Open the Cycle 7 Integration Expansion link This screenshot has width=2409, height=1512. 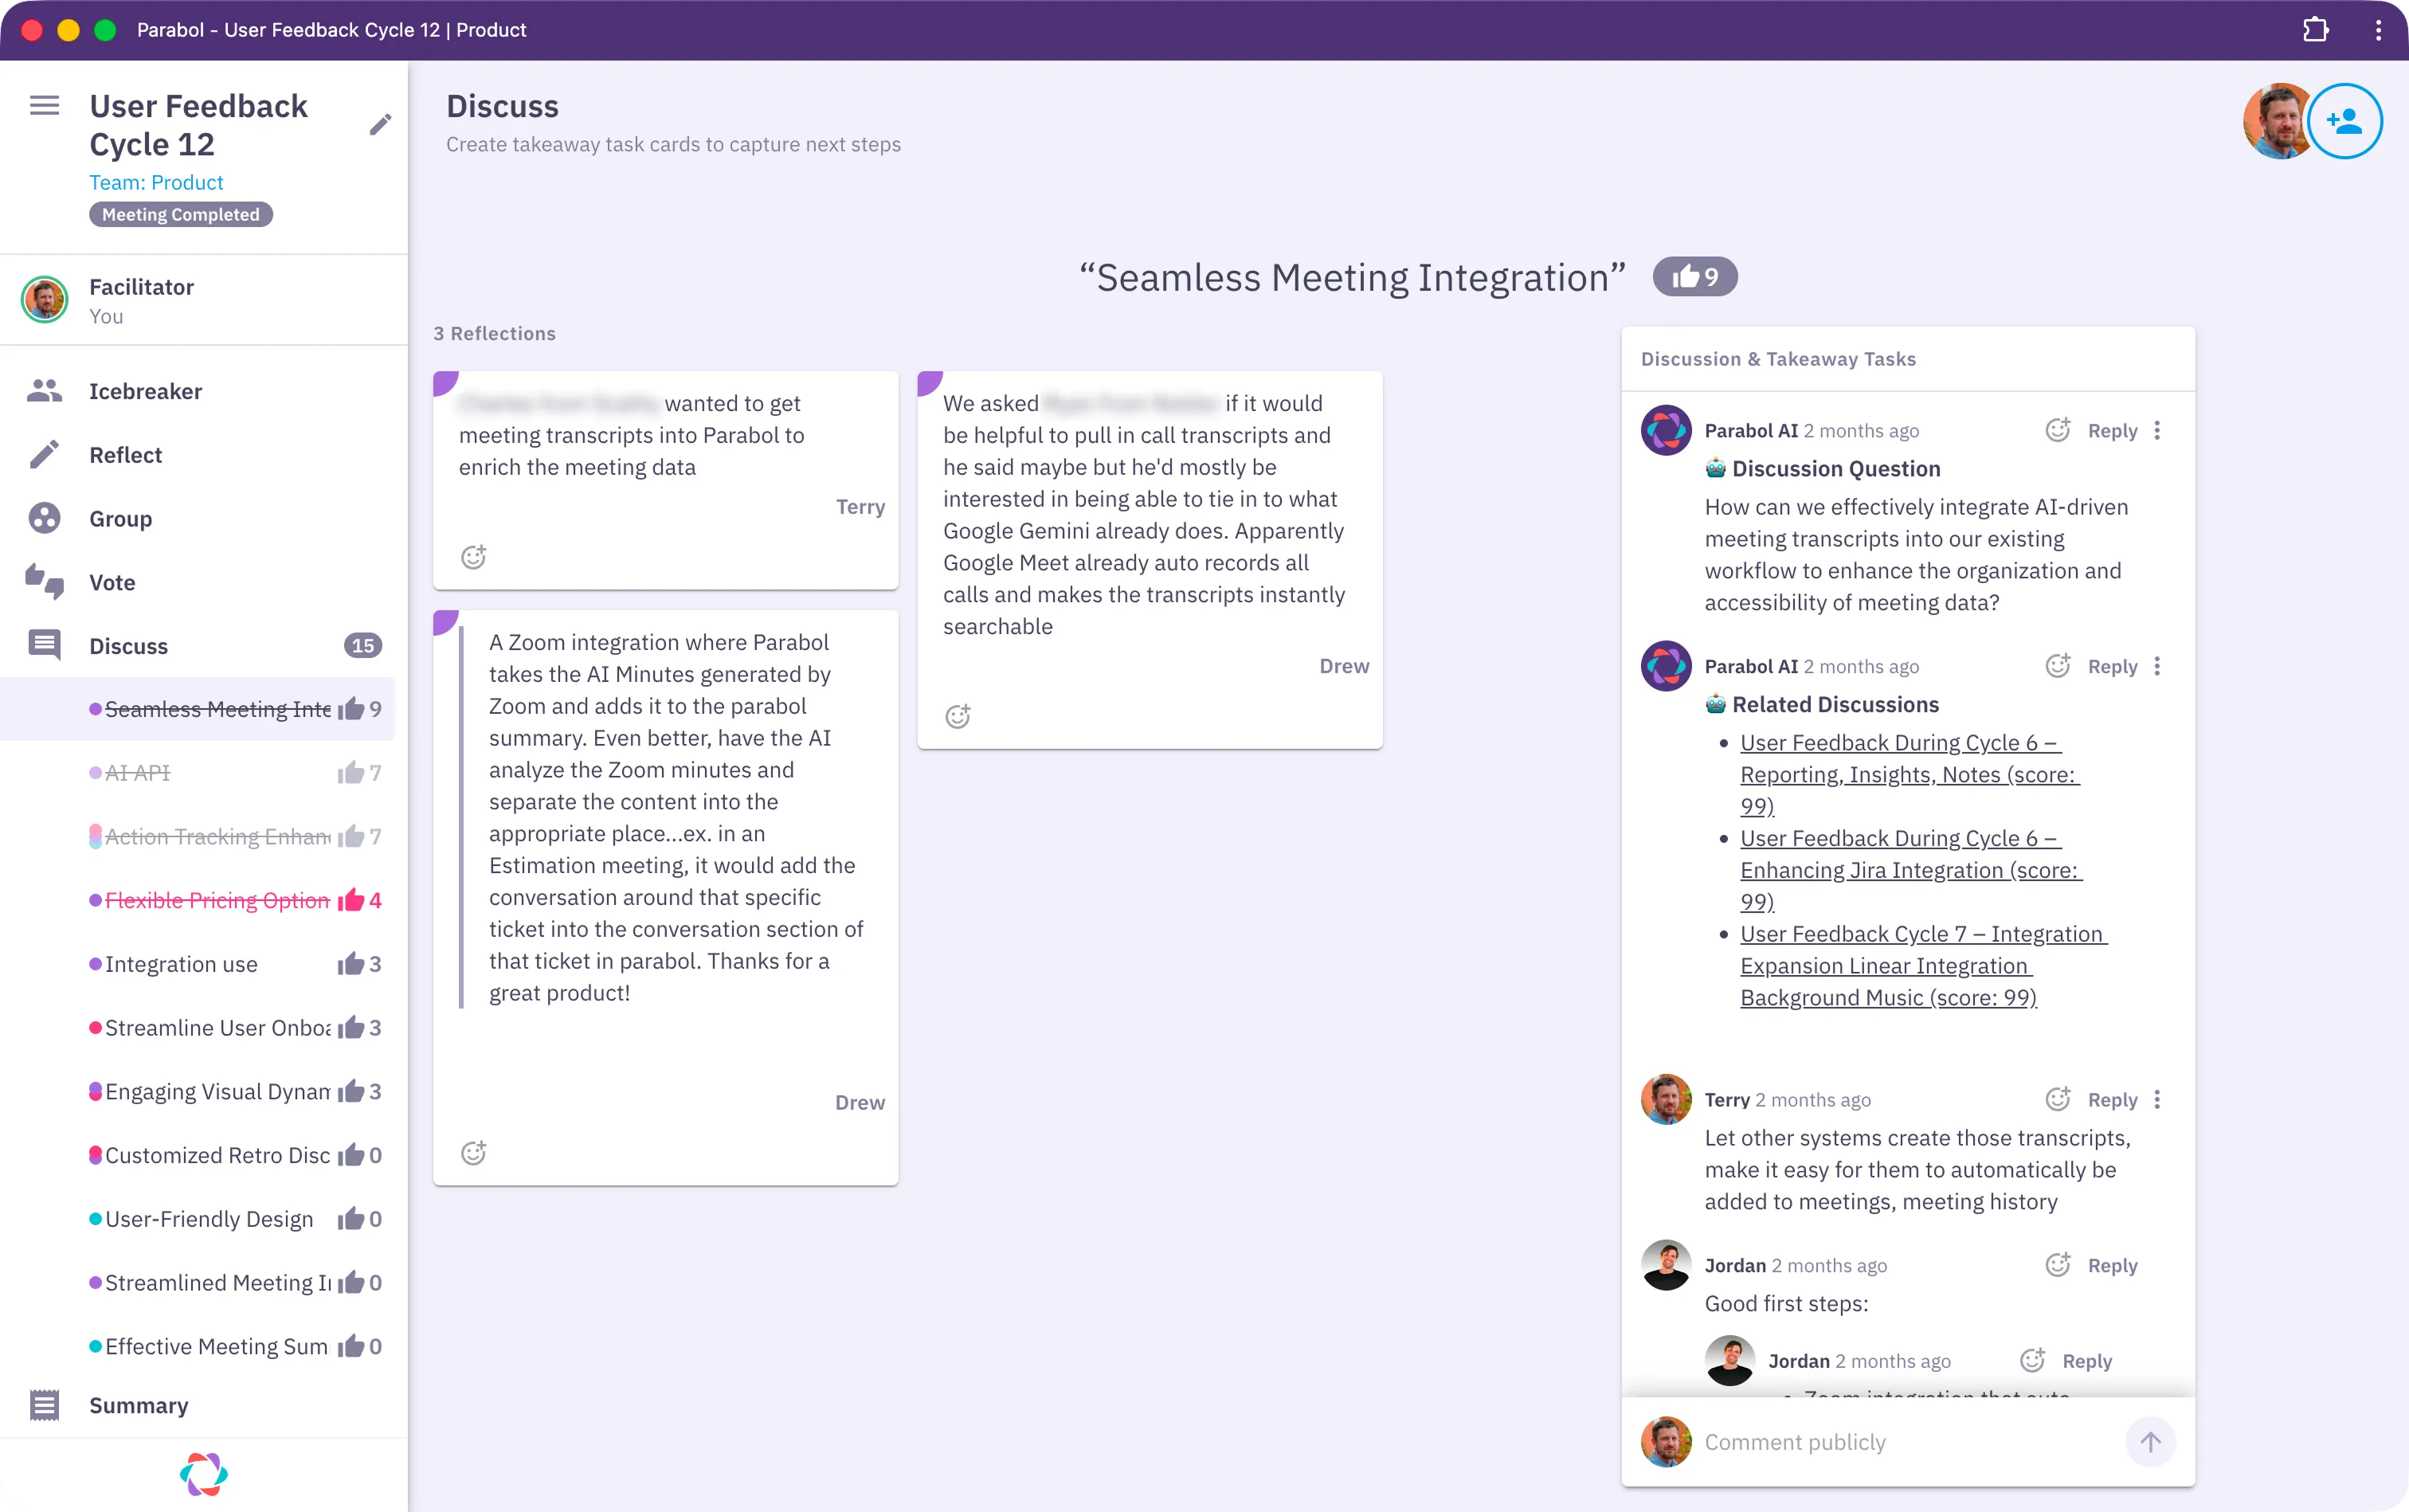[1923, 965]
